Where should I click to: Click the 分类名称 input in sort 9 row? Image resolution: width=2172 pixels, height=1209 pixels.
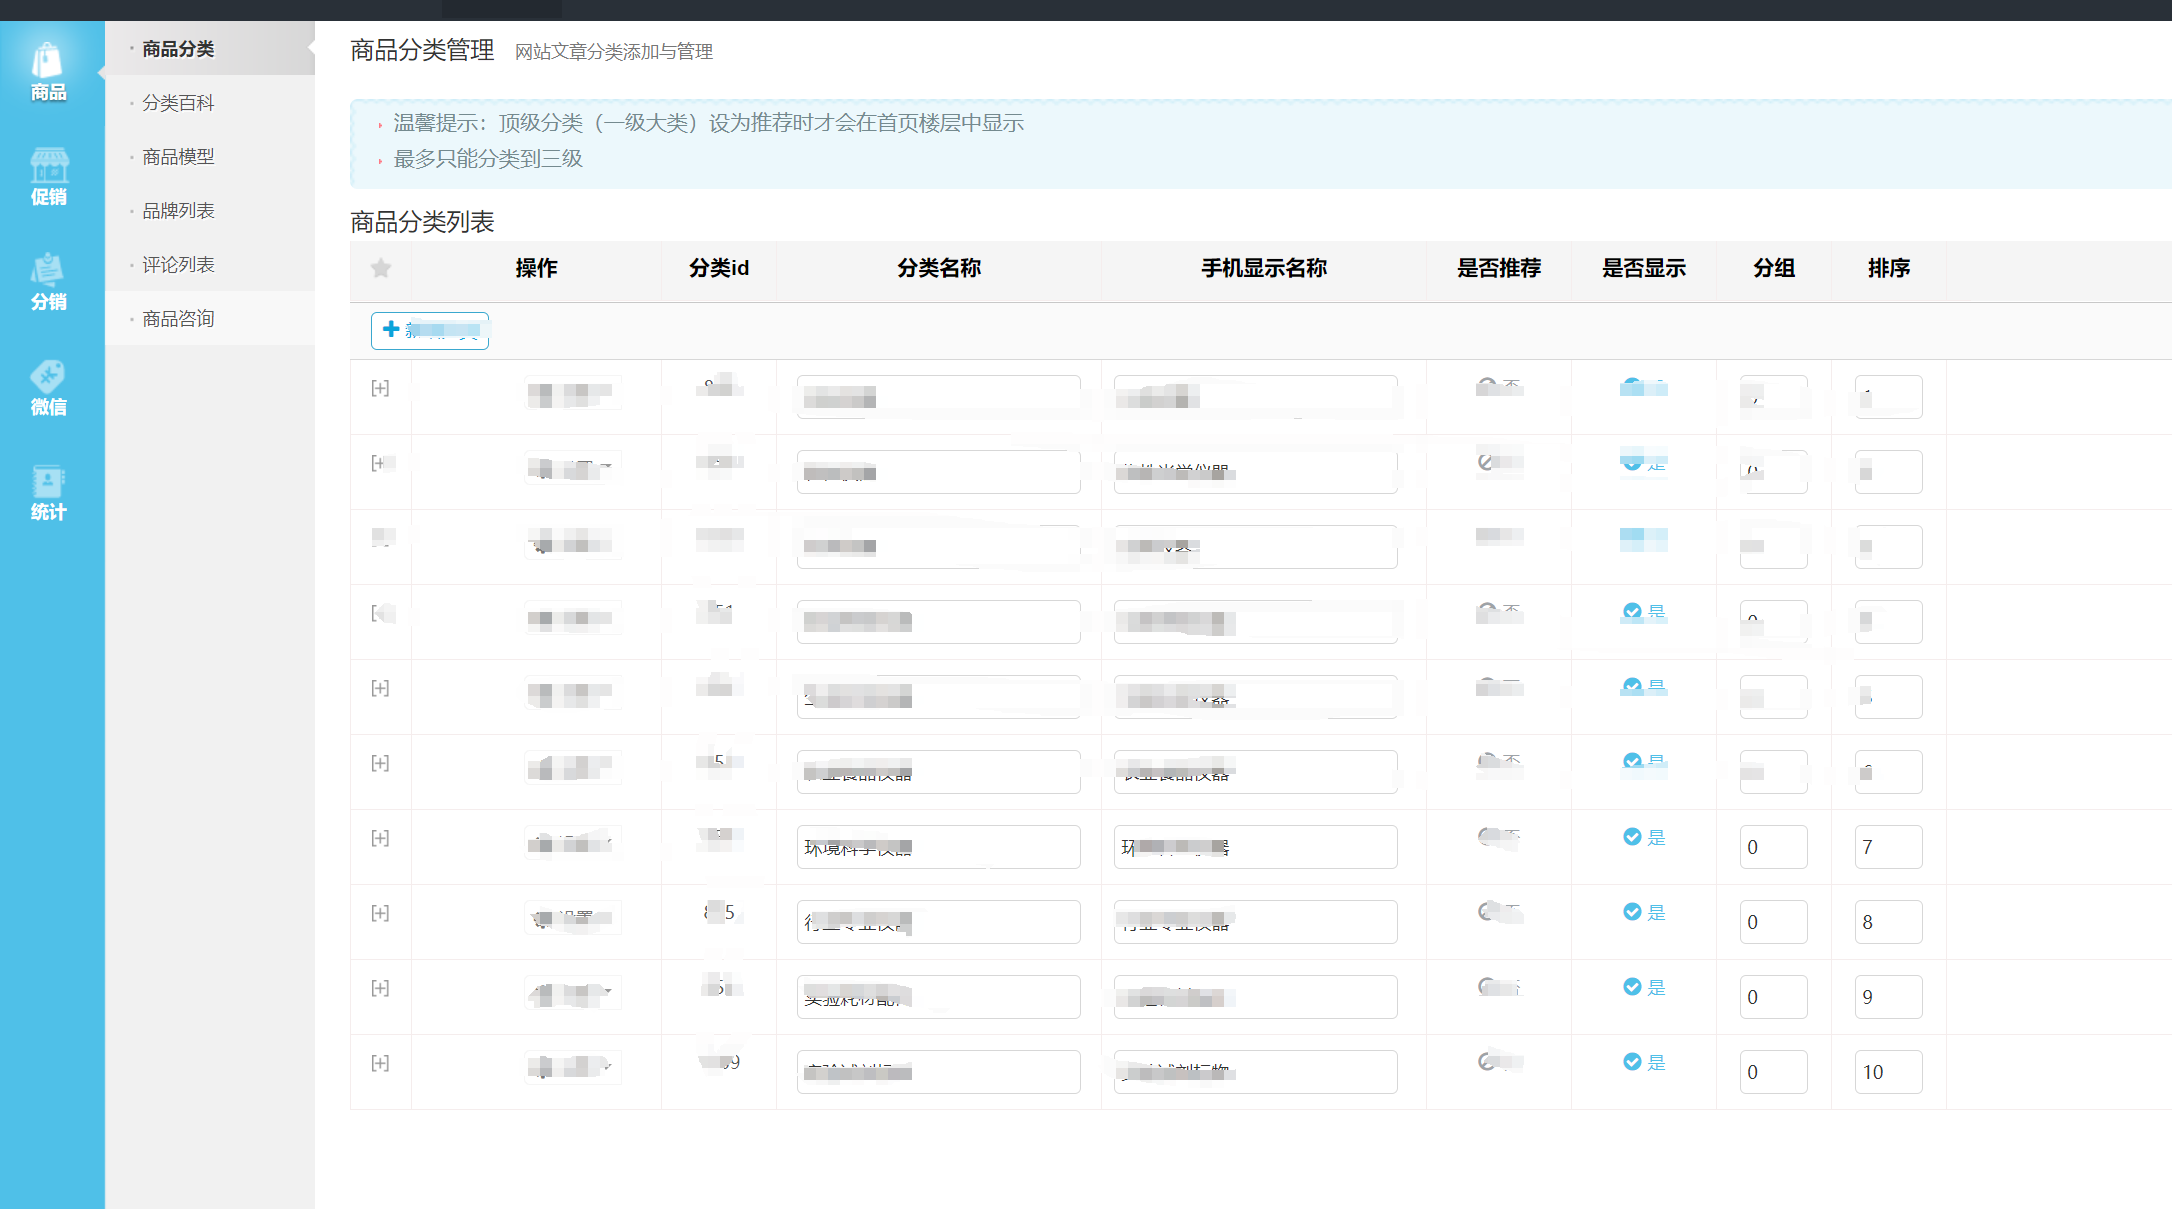938,997
